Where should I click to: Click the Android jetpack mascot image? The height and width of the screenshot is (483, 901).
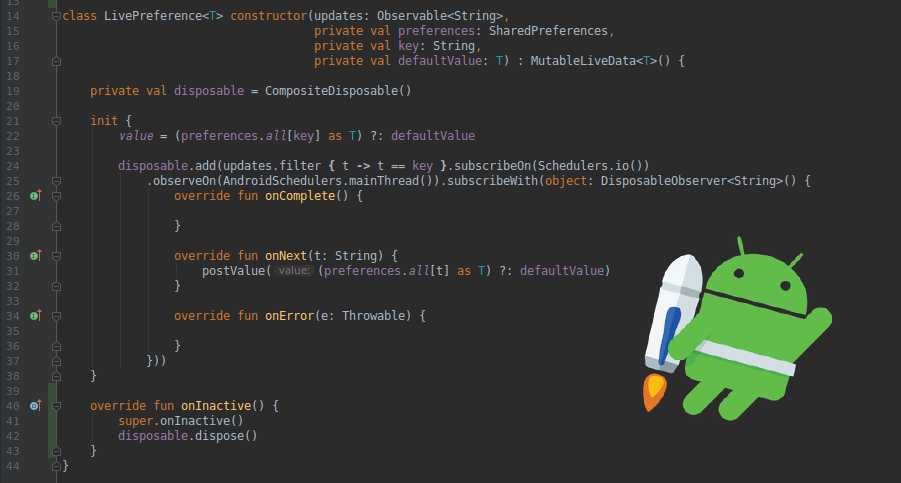[x=737, y=329]
